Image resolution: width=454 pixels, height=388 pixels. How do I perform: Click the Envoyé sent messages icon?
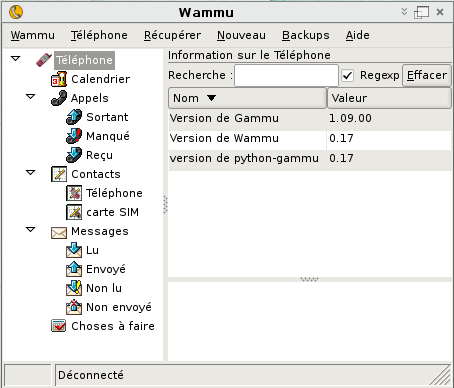[74, 269]
